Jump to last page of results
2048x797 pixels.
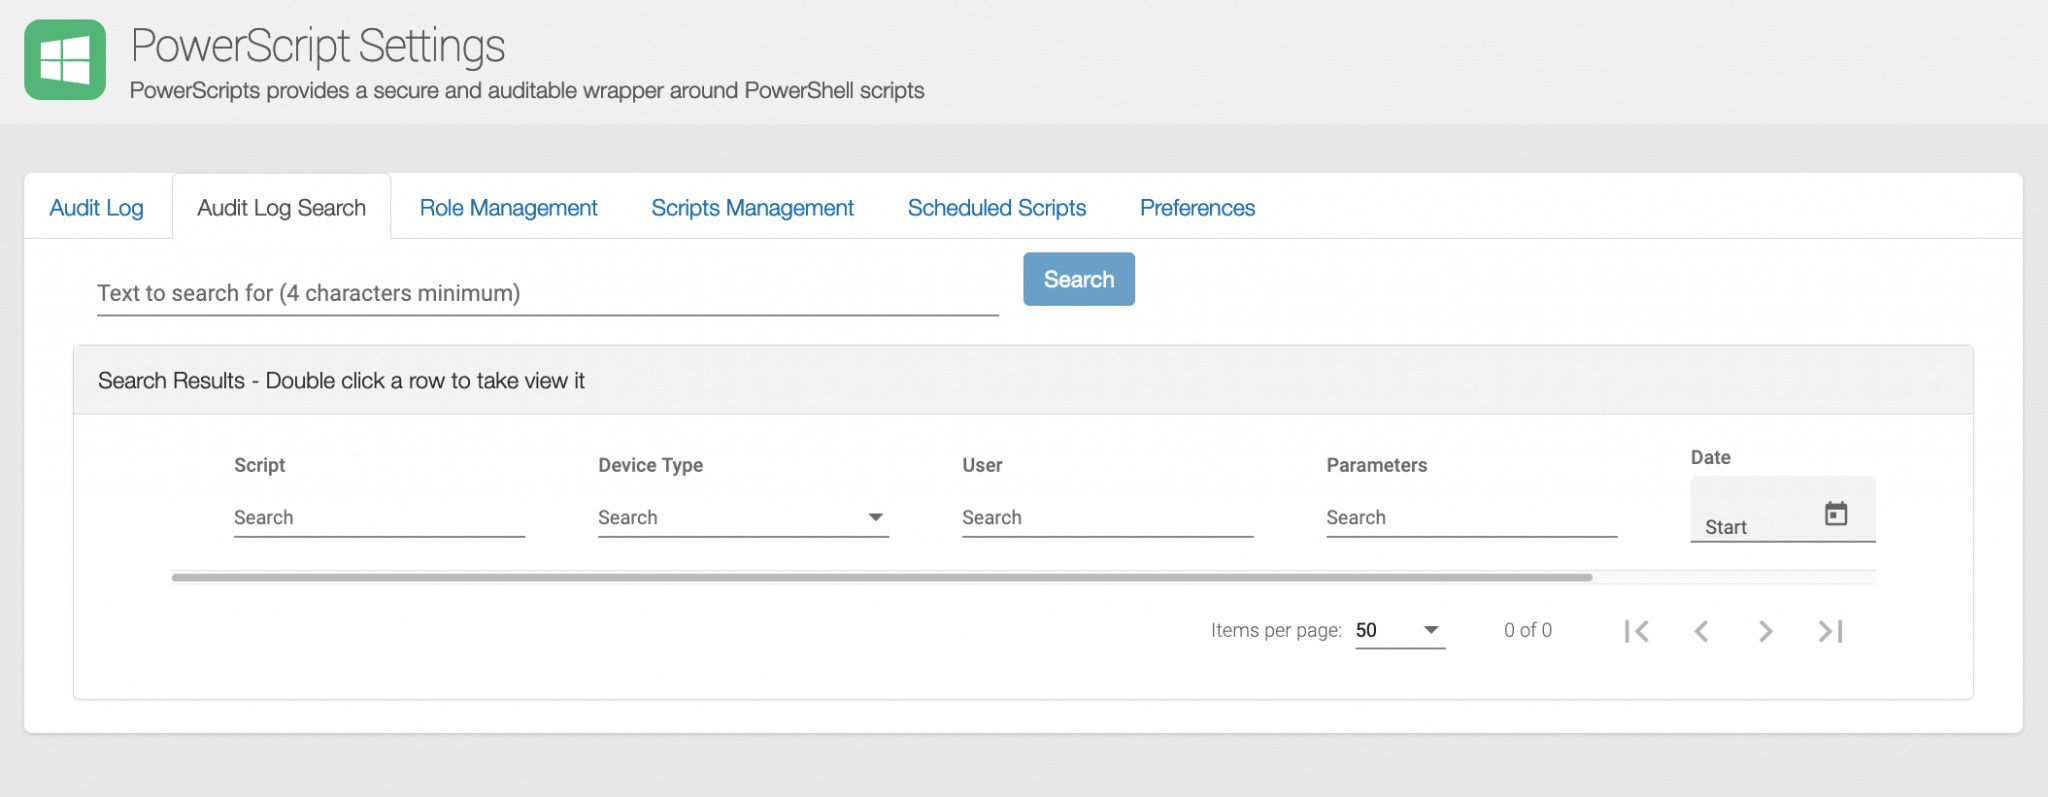pos(1830,631)
